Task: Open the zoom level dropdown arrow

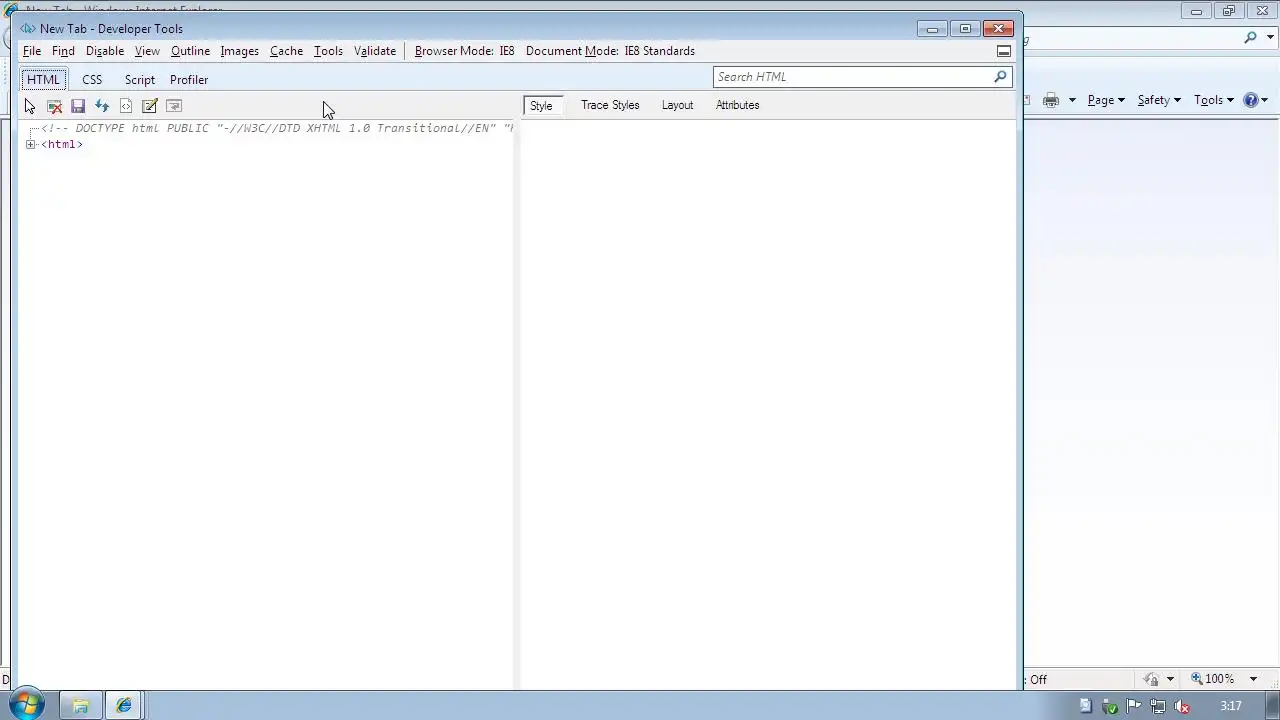Action: 1253,679
